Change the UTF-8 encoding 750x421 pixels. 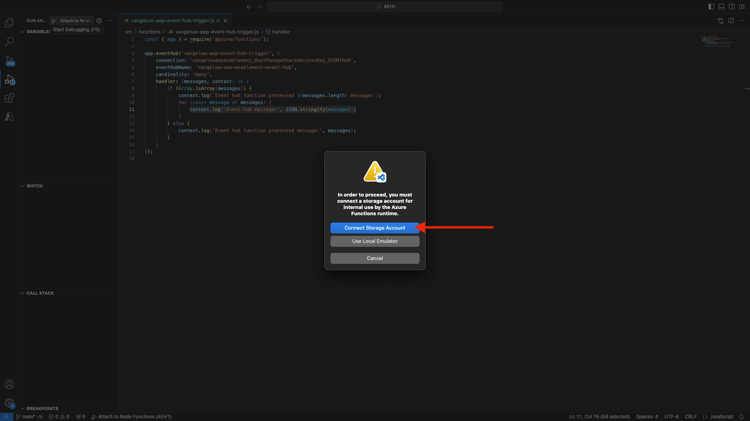pos(671,417)
